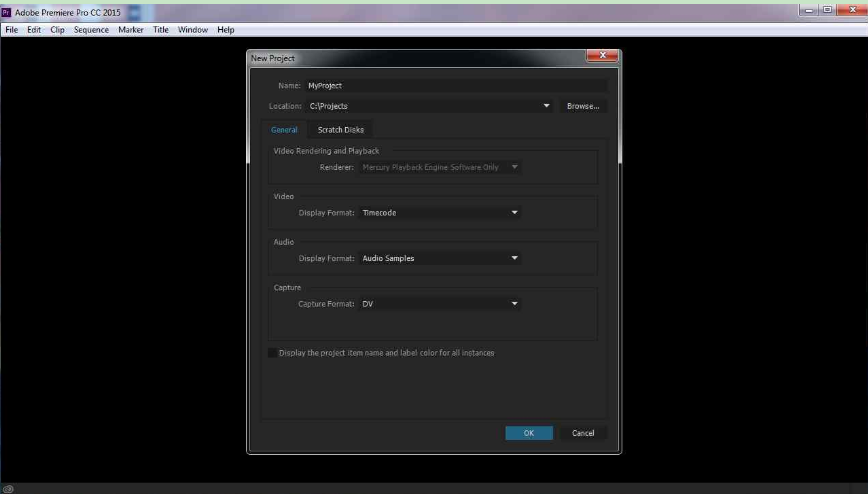Open the Help menu
868x494 pixels.
coord(225,30)
